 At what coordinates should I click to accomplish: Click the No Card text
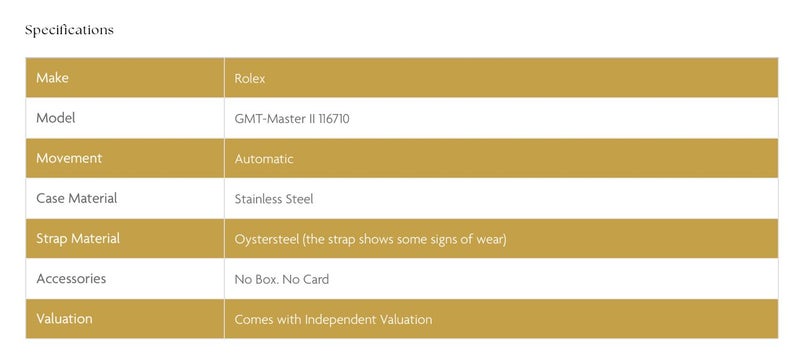(306, 279)
